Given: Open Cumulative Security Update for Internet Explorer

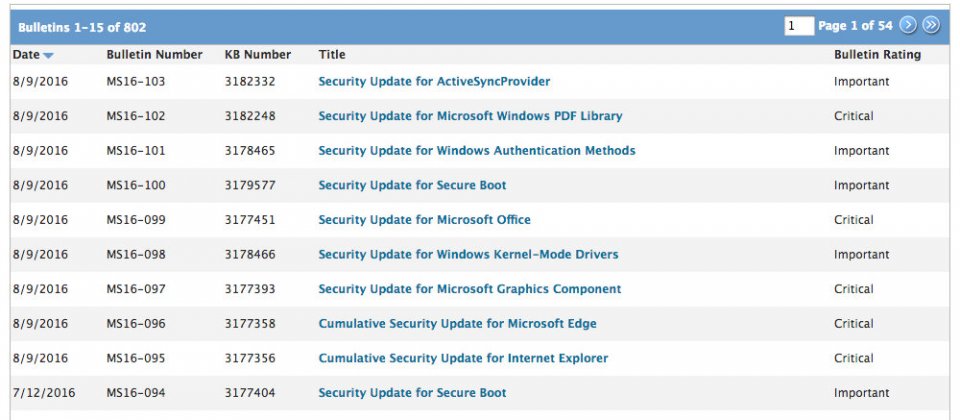Looking at the screenshot, I should tap(463, 358).
